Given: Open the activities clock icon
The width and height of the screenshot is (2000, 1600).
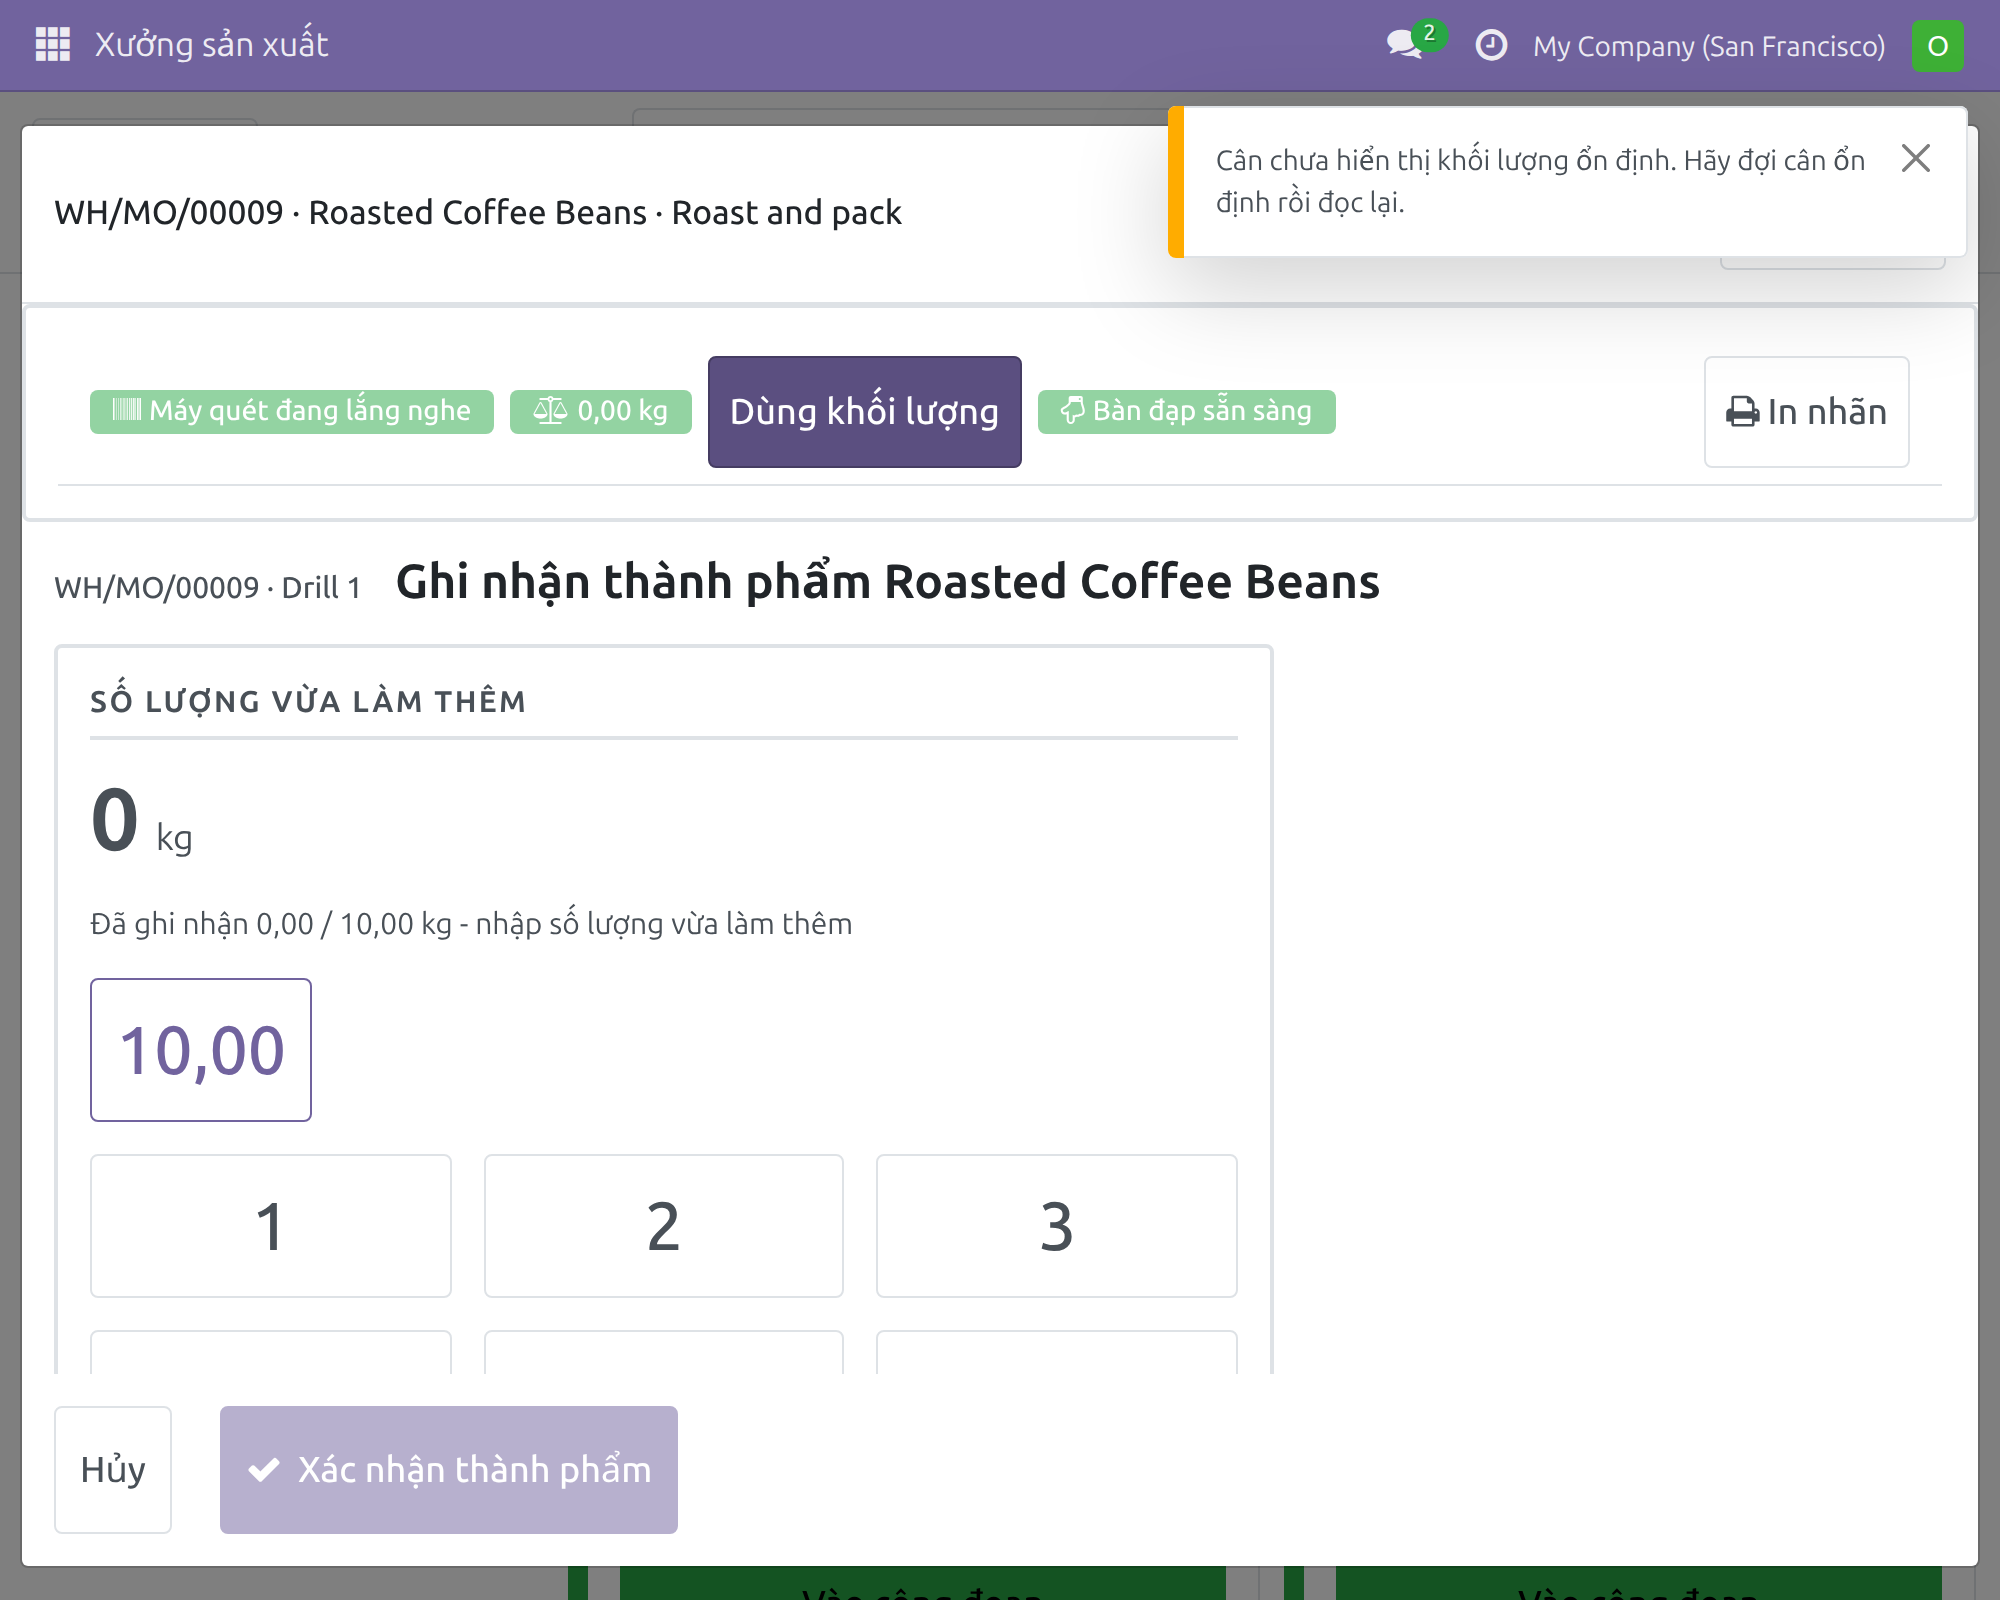Looking at the screenshot, I should click(1491, 45).
